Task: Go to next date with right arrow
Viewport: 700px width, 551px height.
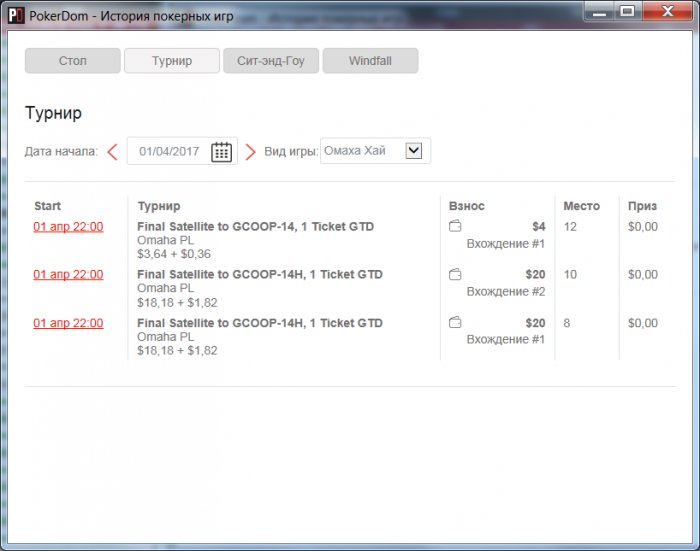Action: coord(250,152)
